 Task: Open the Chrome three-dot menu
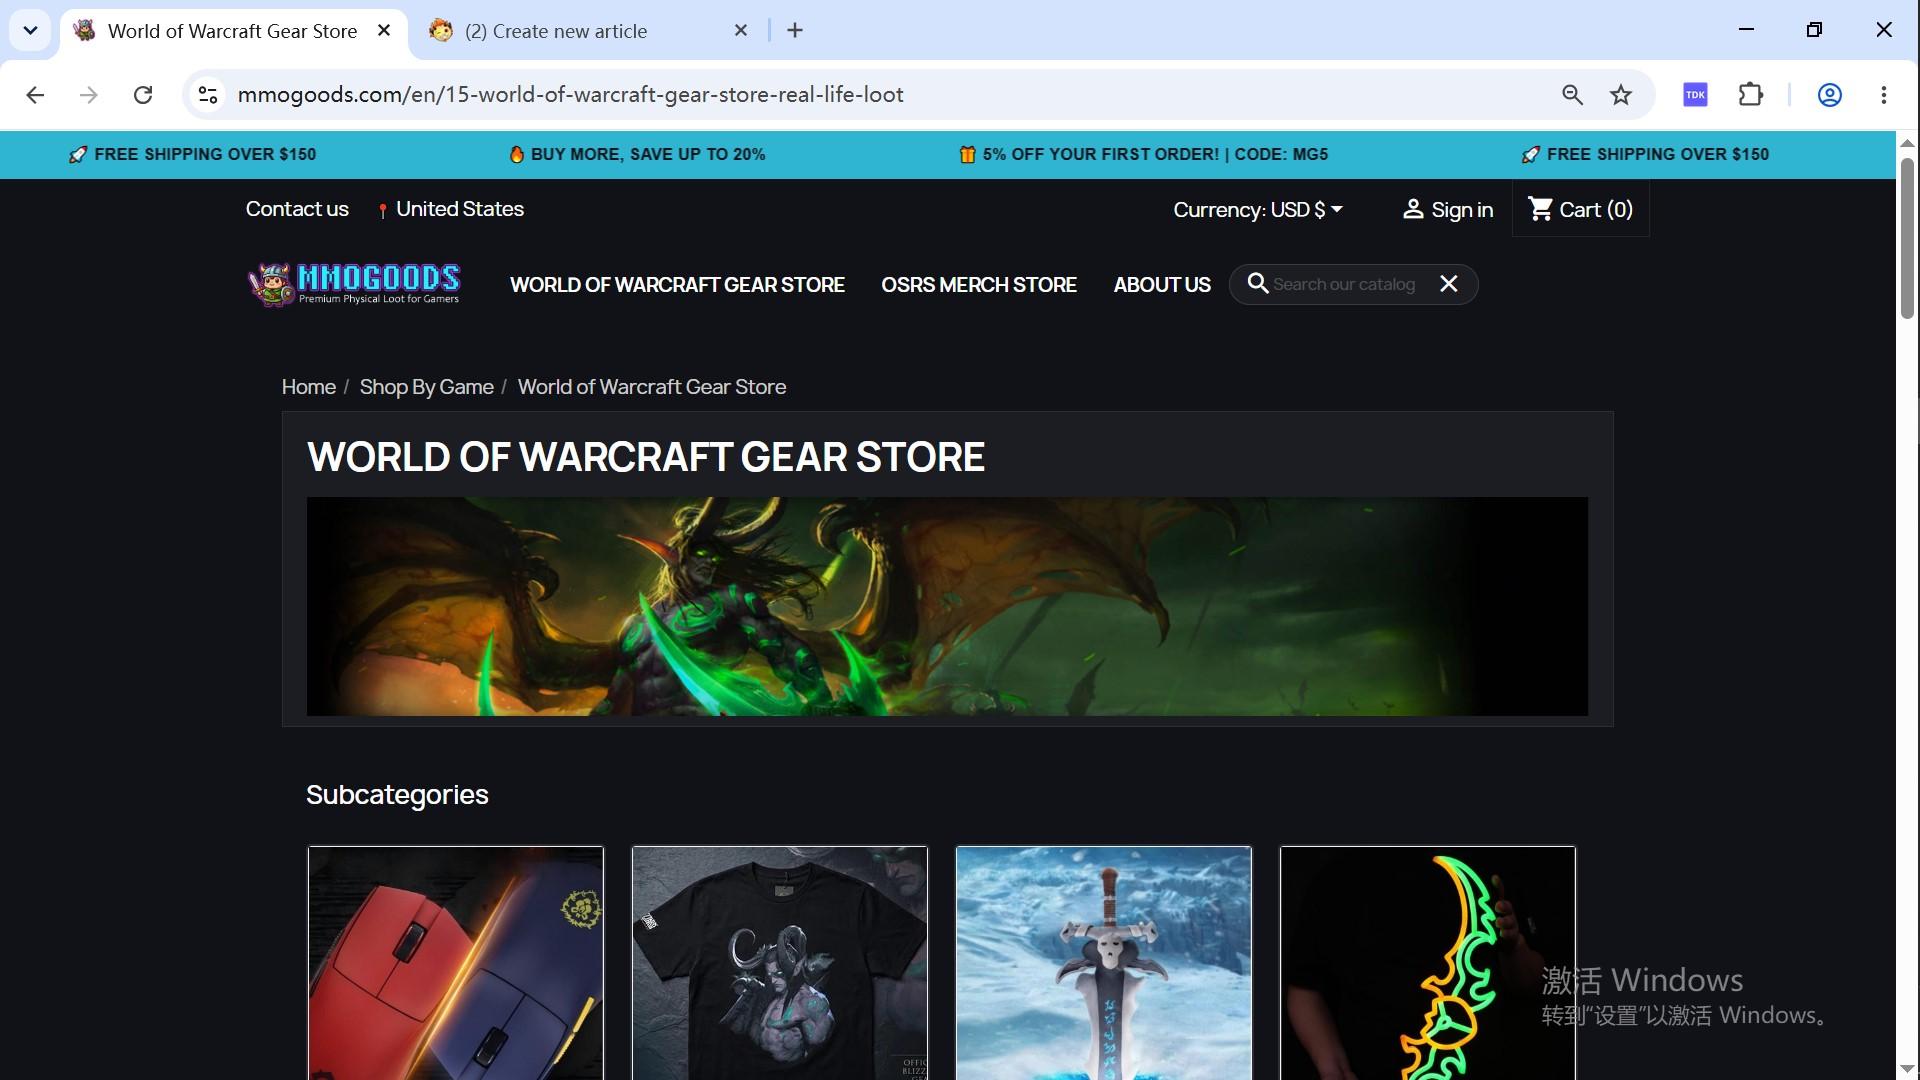pyautogui.click(x=1884, y=95)
